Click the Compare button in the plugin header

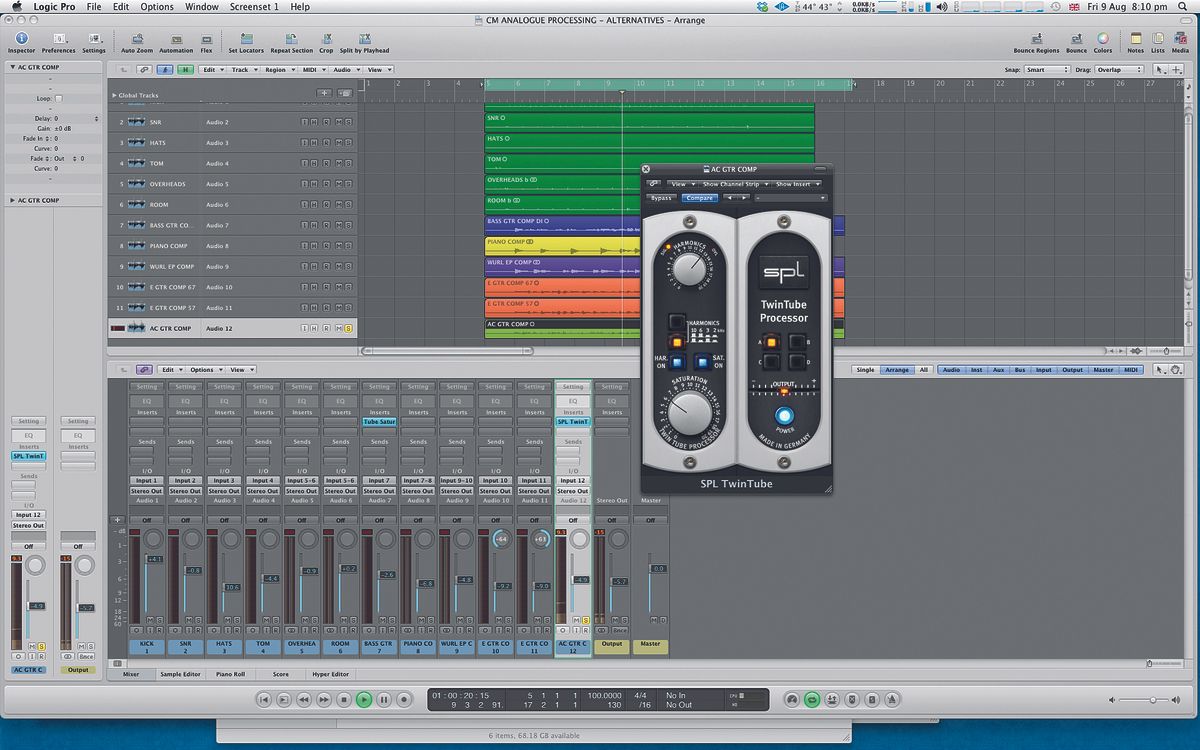pos(698,198)
